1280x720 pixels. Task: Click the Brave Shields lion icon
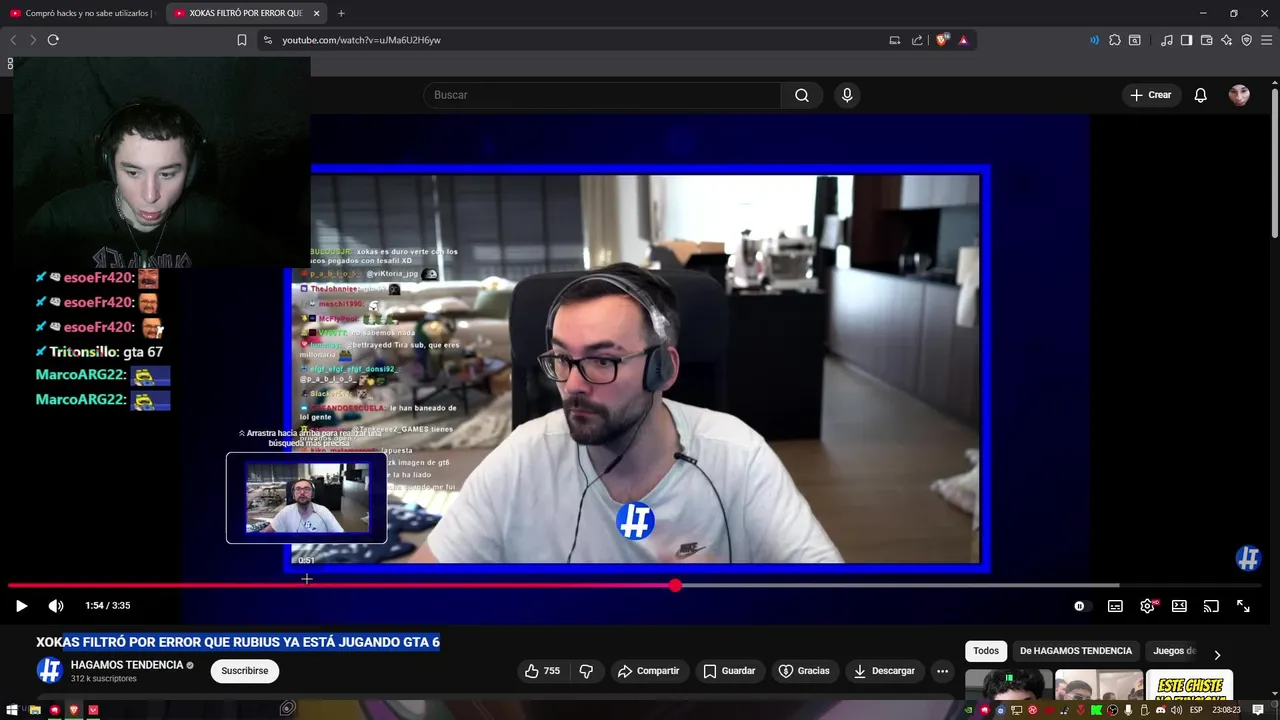point(941,40)
